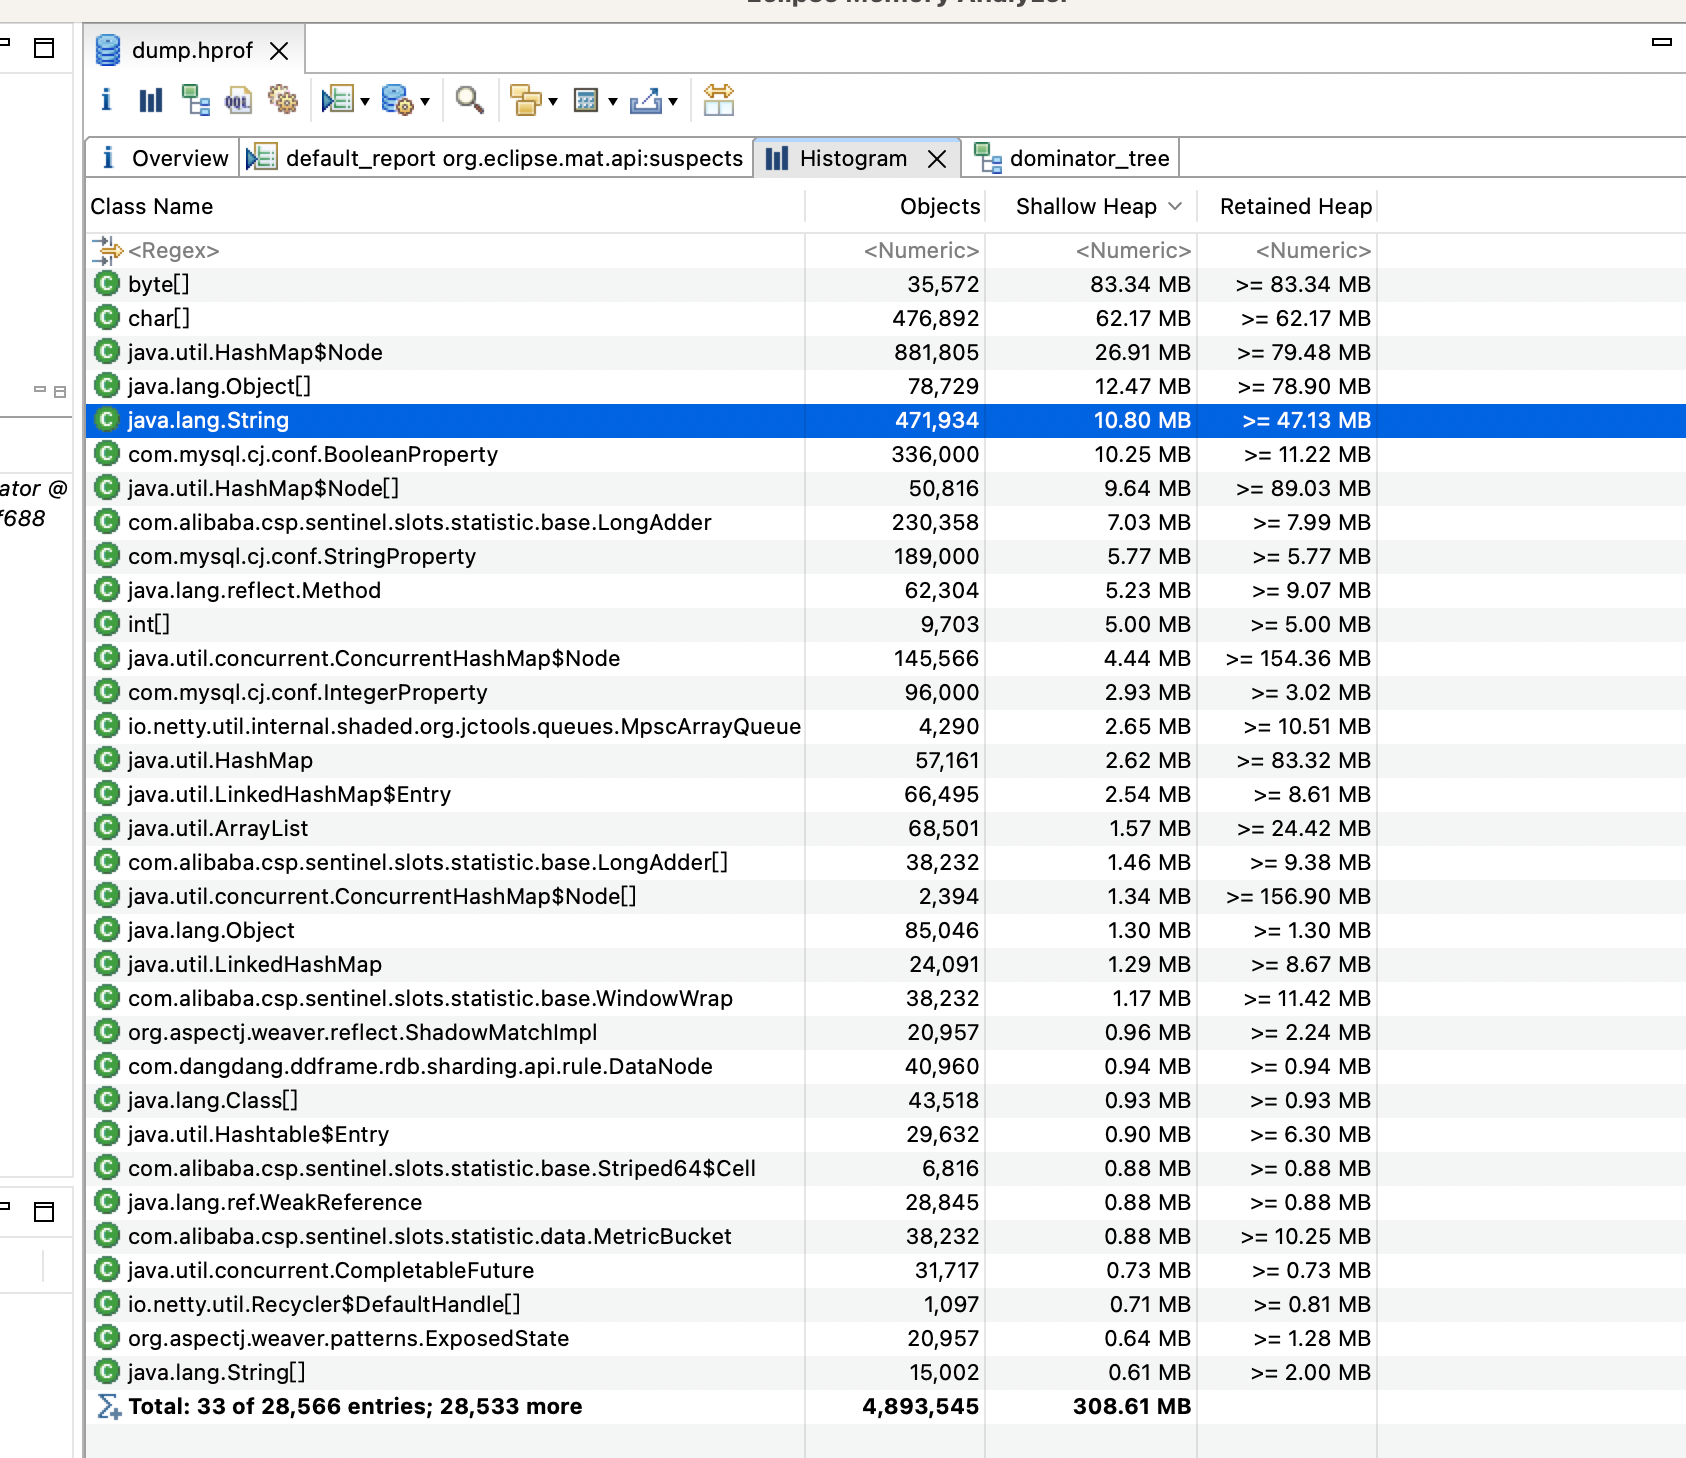Click the Objects Numeric filter field

(895, 250)
